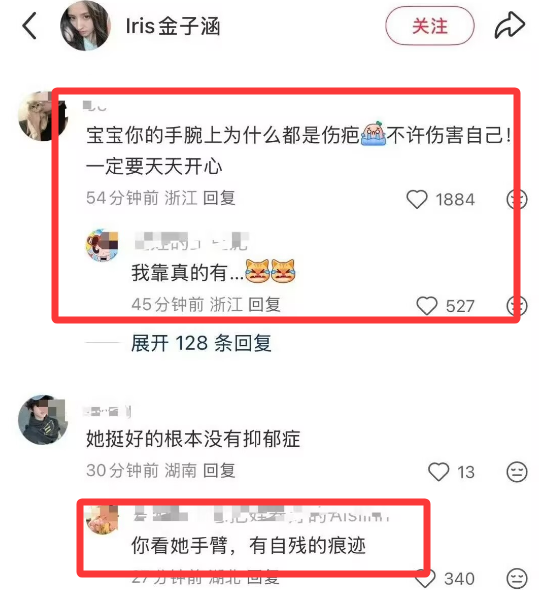This screenshot has width=539, height=590.
Task: Like the comment with 13 likes
Action: coord(439,471)
